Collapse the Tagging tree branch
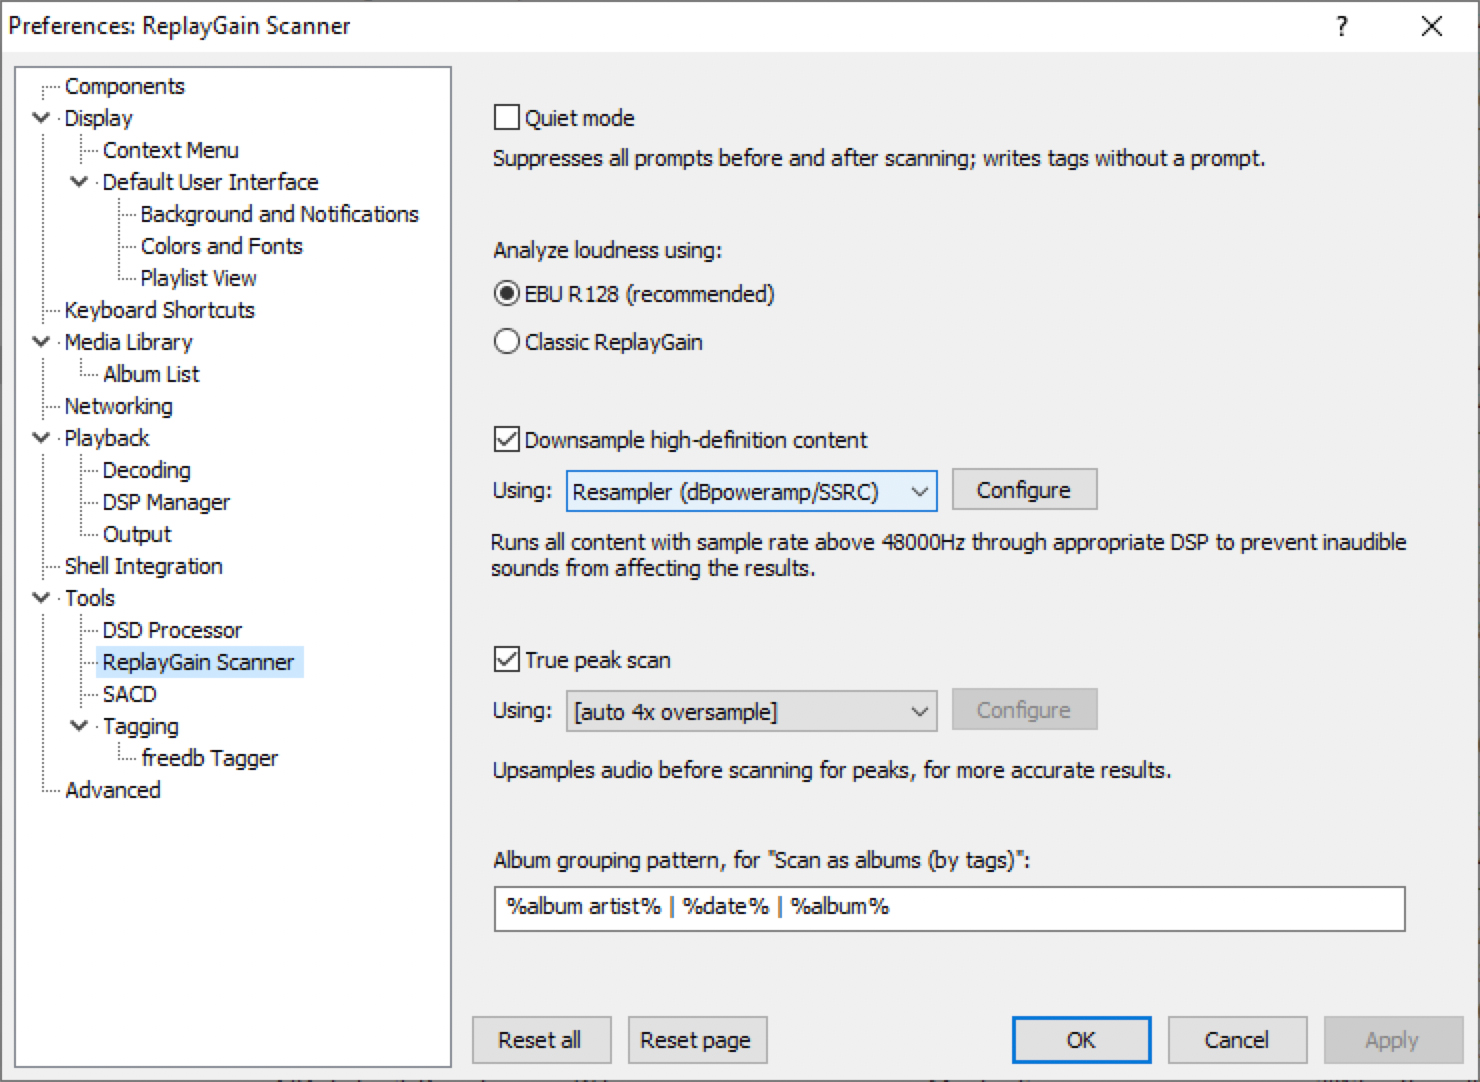 pyautogui.click(x=79, y=726)
